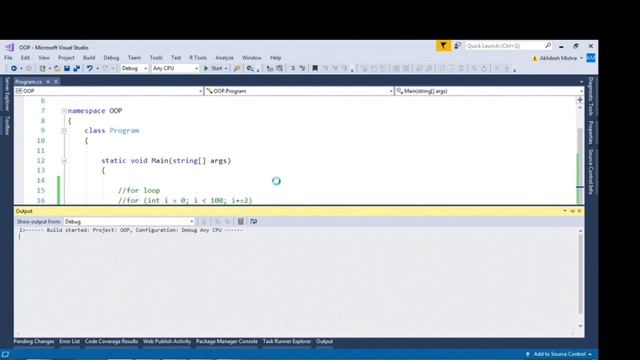
Task: Click the editor split window handle
Action: (580, 100)
